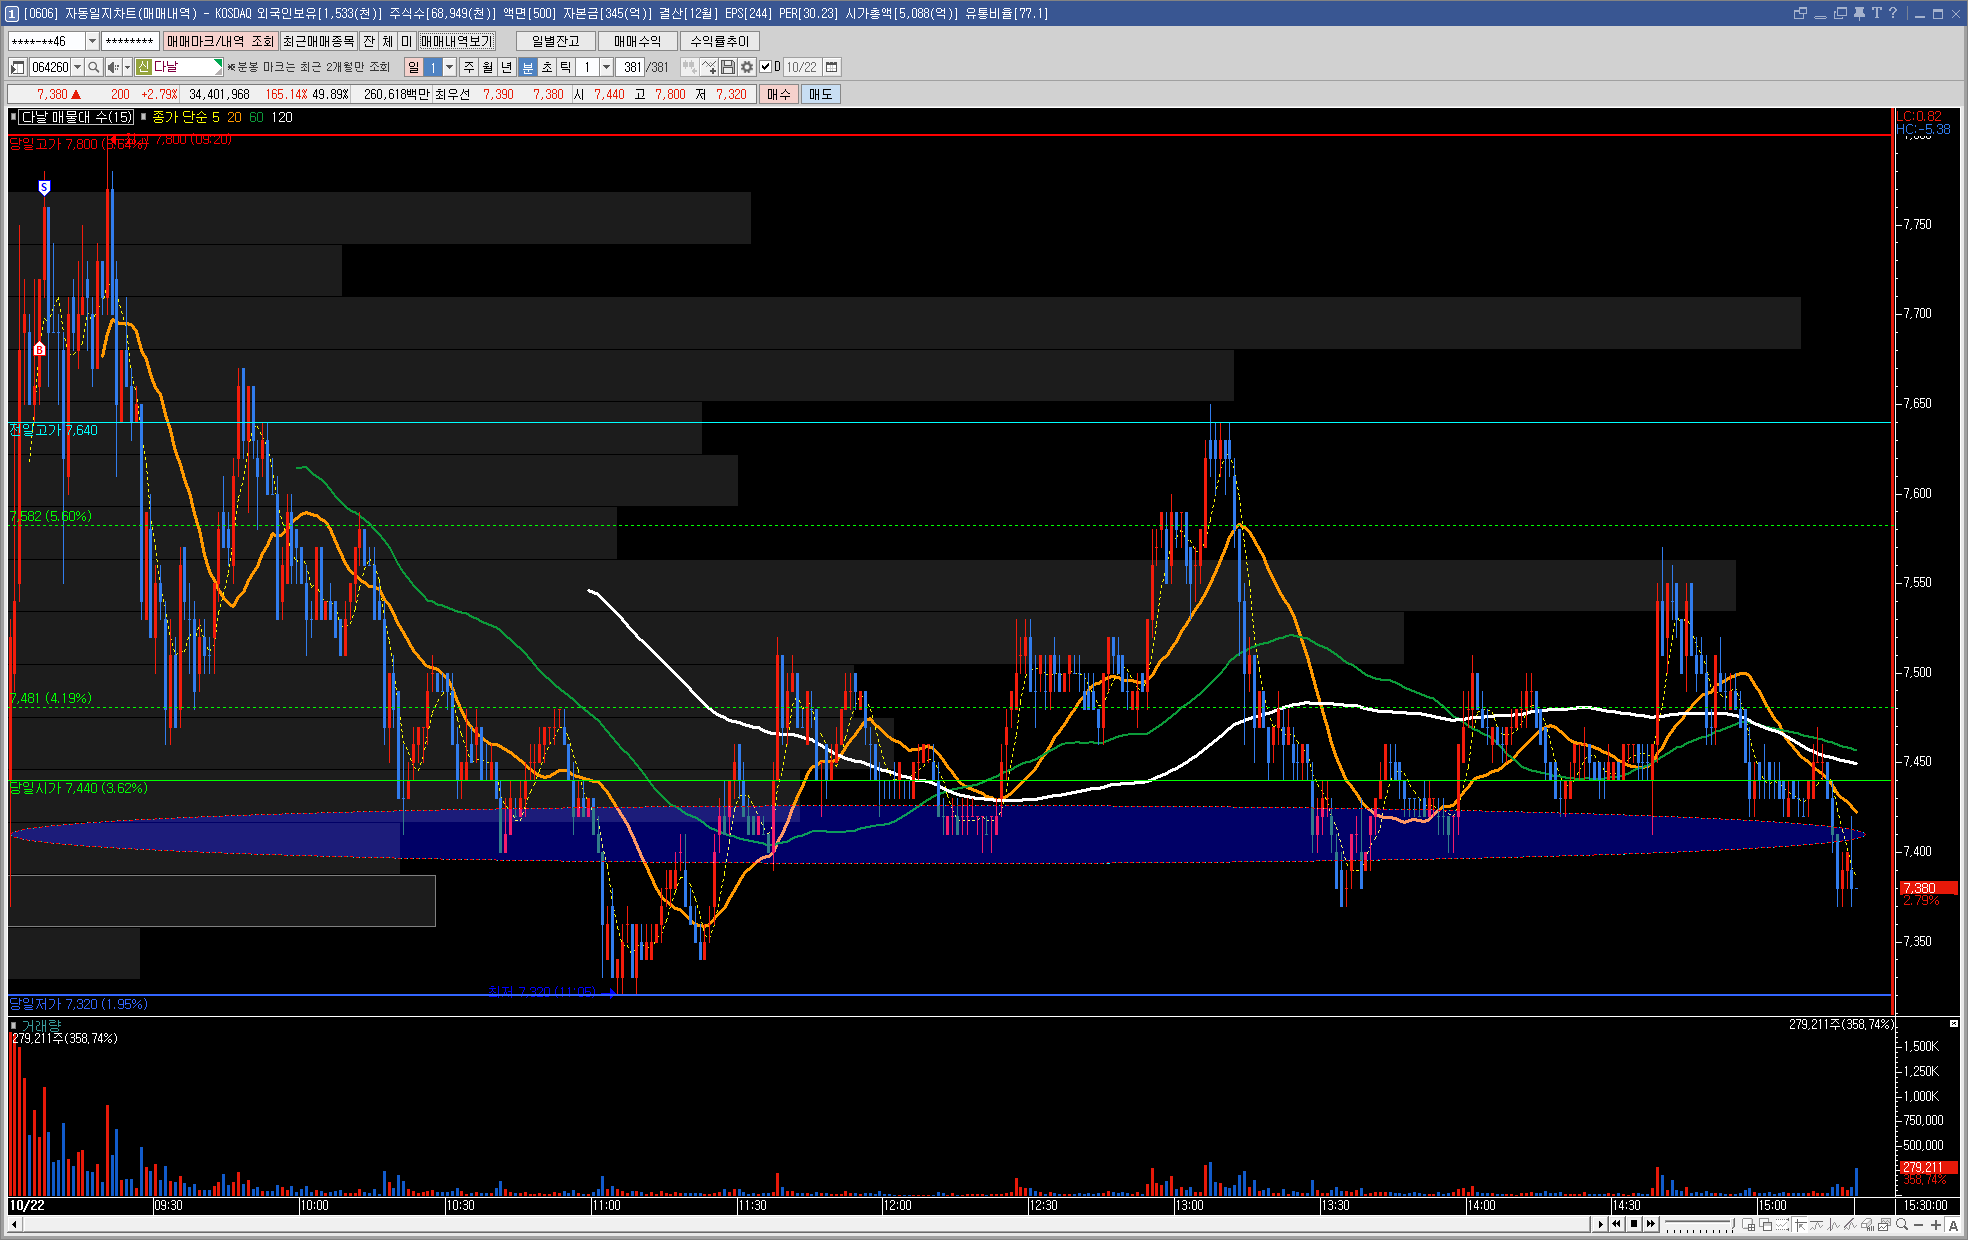Toggle the D date checkbox
Viewport: 1968px width, 1240px height.
tap(766, 67)
